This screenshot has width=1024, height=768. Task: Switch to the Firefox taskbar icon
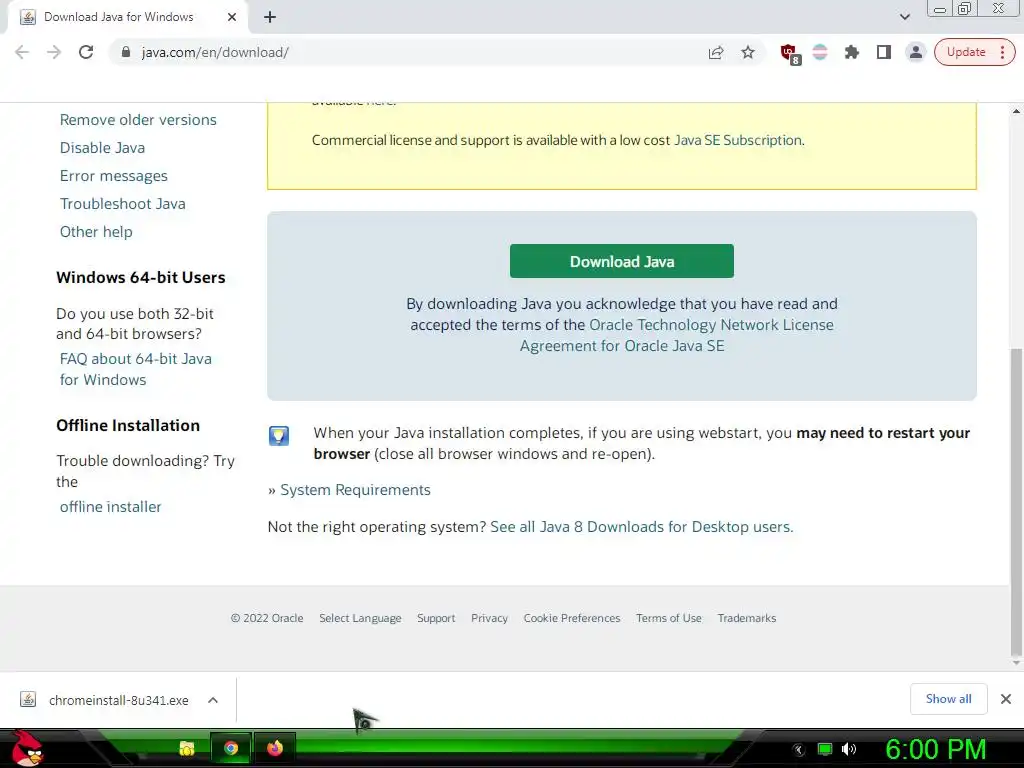tap(275, 748)
